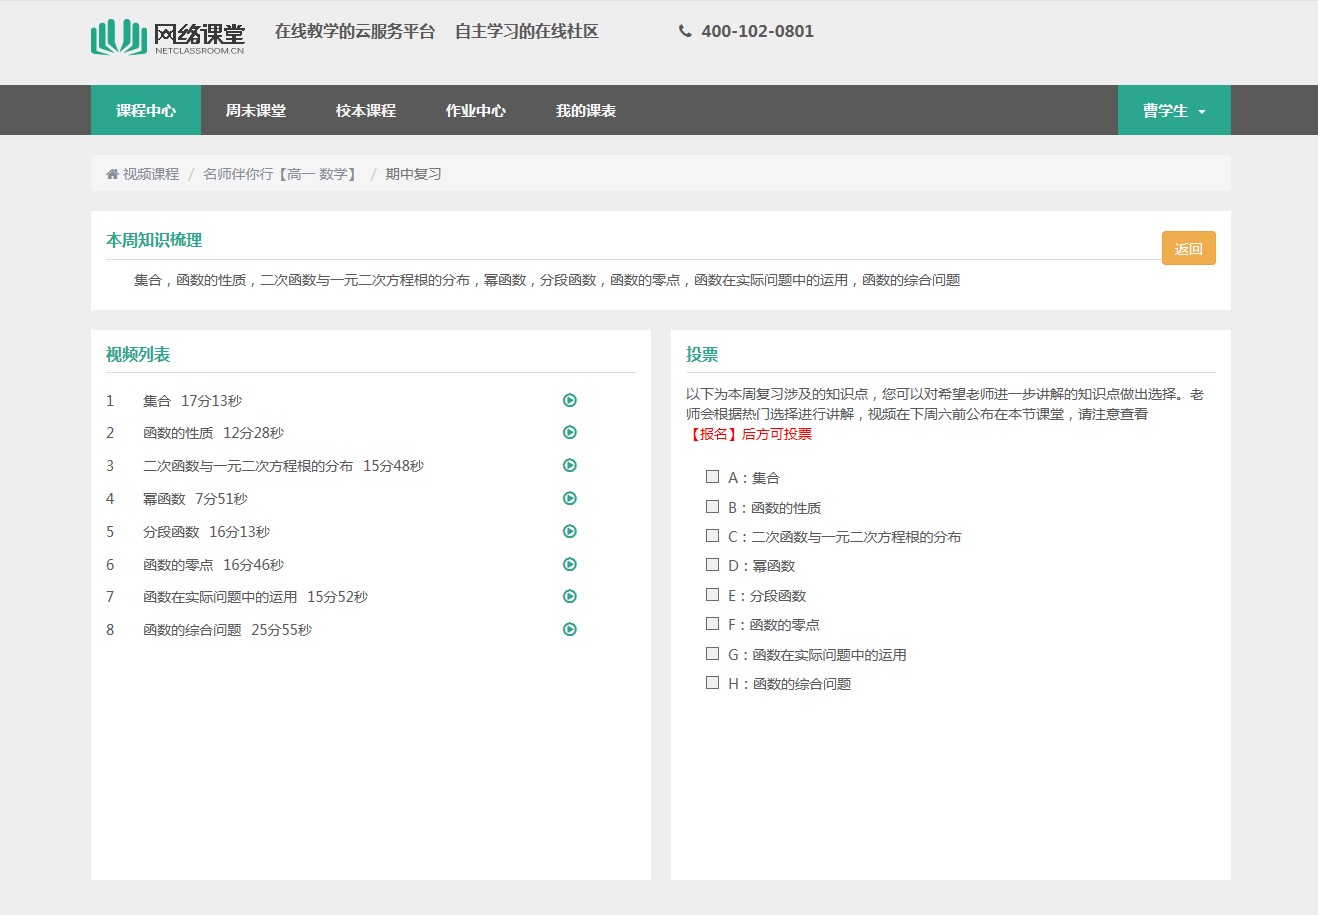Play the 函数的性质 video
The image size is (1318, 915).
point(569,433)
